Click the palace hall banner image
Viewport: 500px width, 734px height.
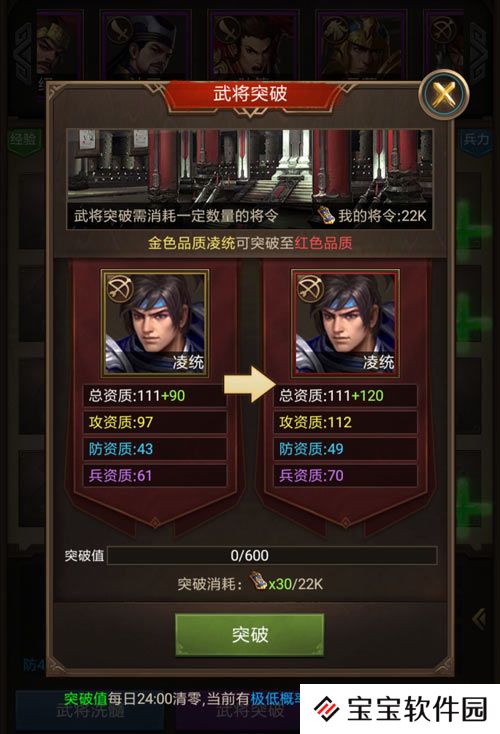(250, 179)
